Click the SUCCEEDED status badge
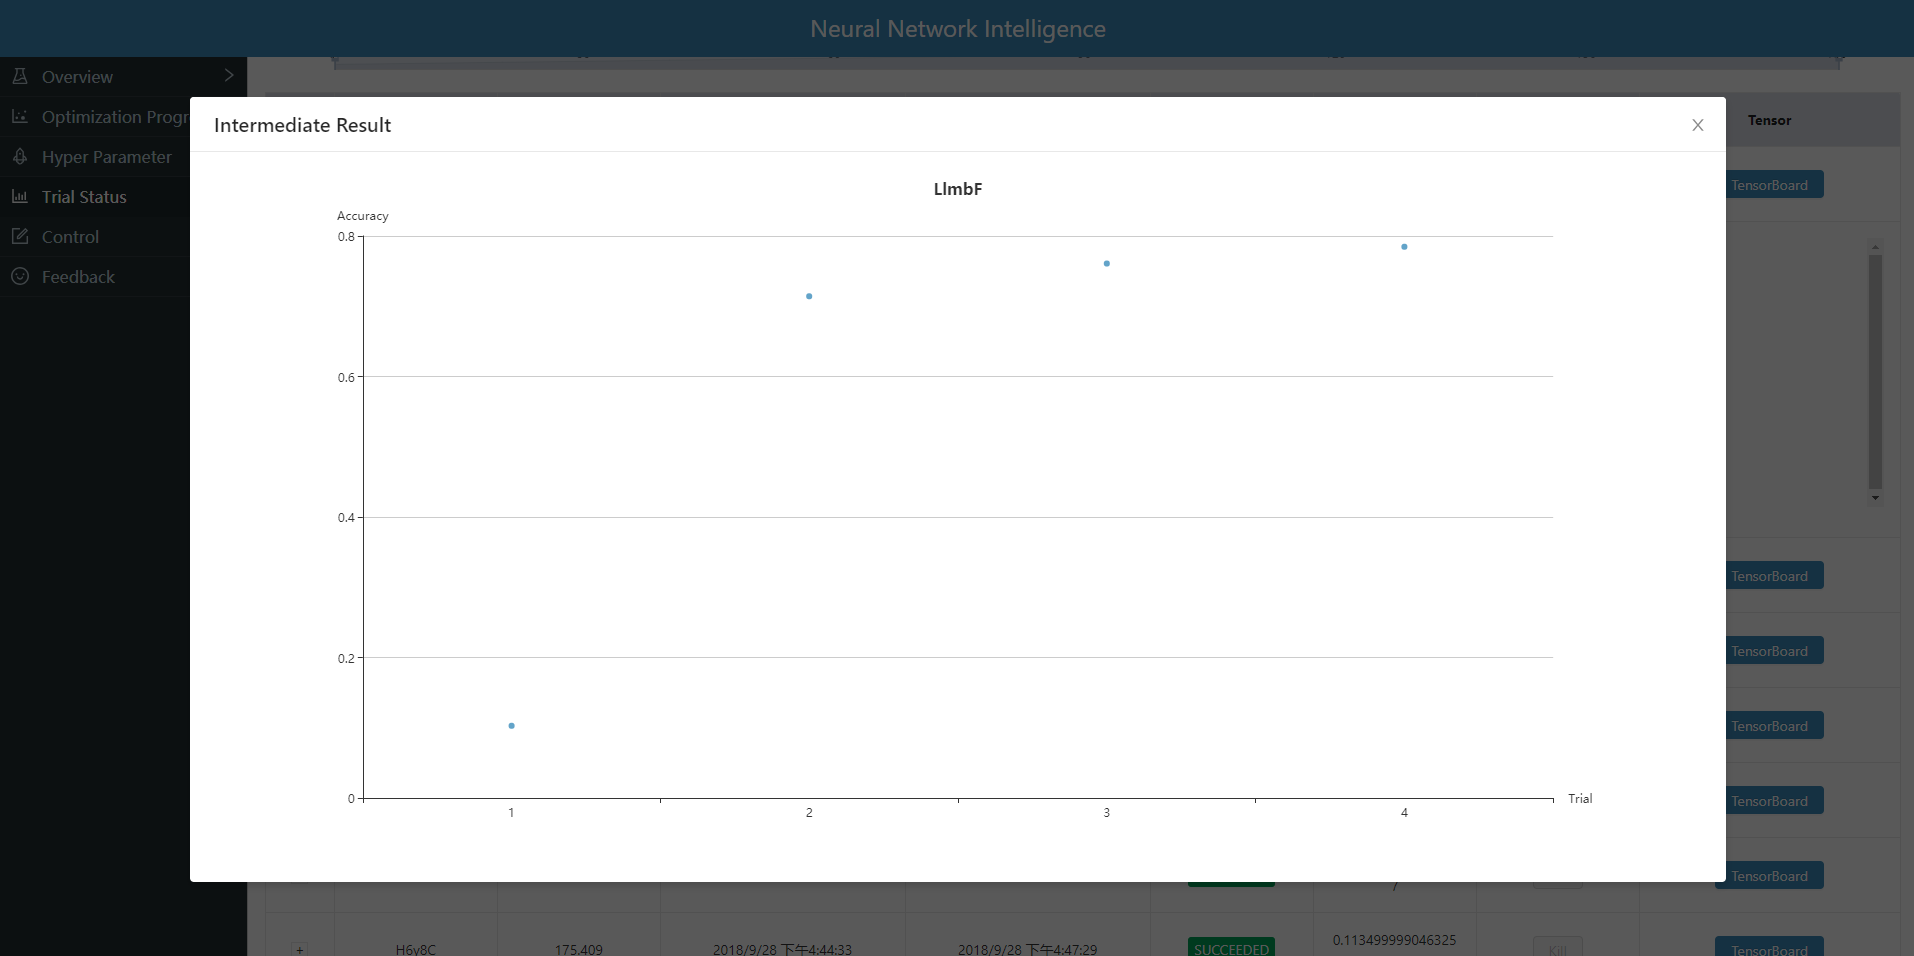 [x=1231, y=948]
